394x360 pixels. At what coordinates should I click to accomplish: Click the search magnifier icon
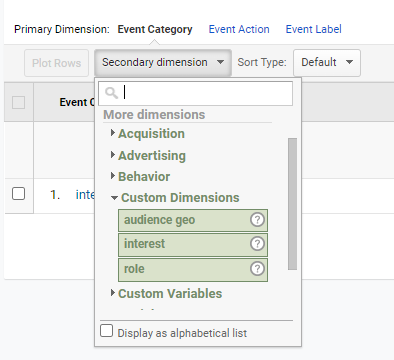(111, 93)
